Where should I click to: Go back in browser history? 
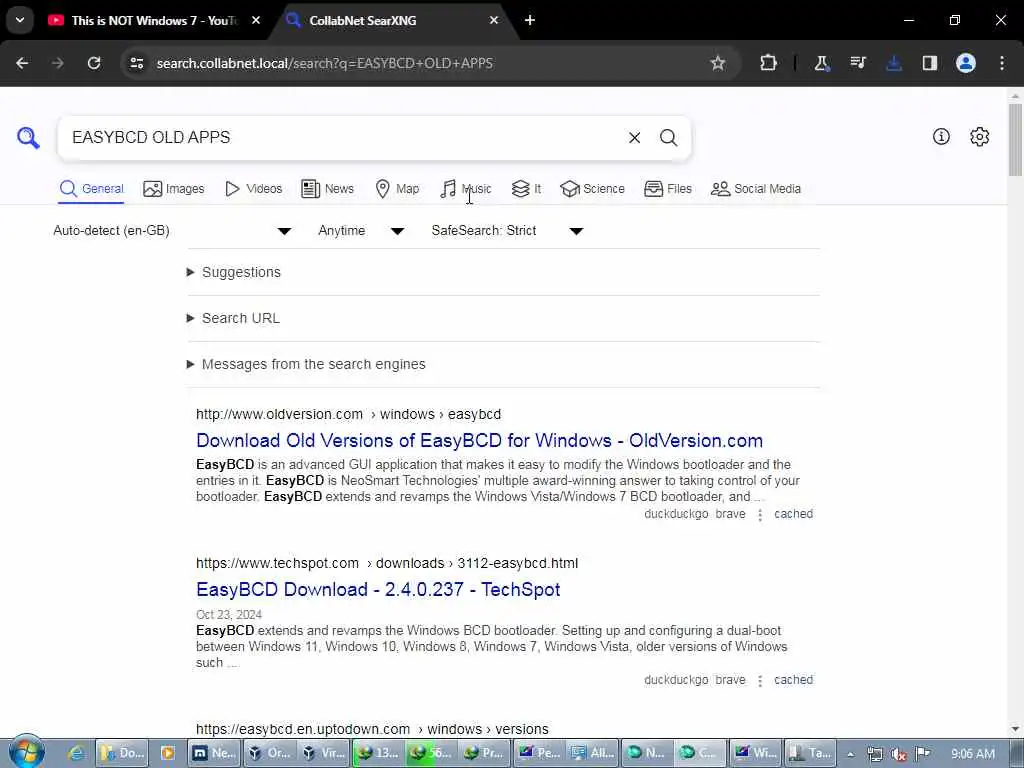point(22,63)
